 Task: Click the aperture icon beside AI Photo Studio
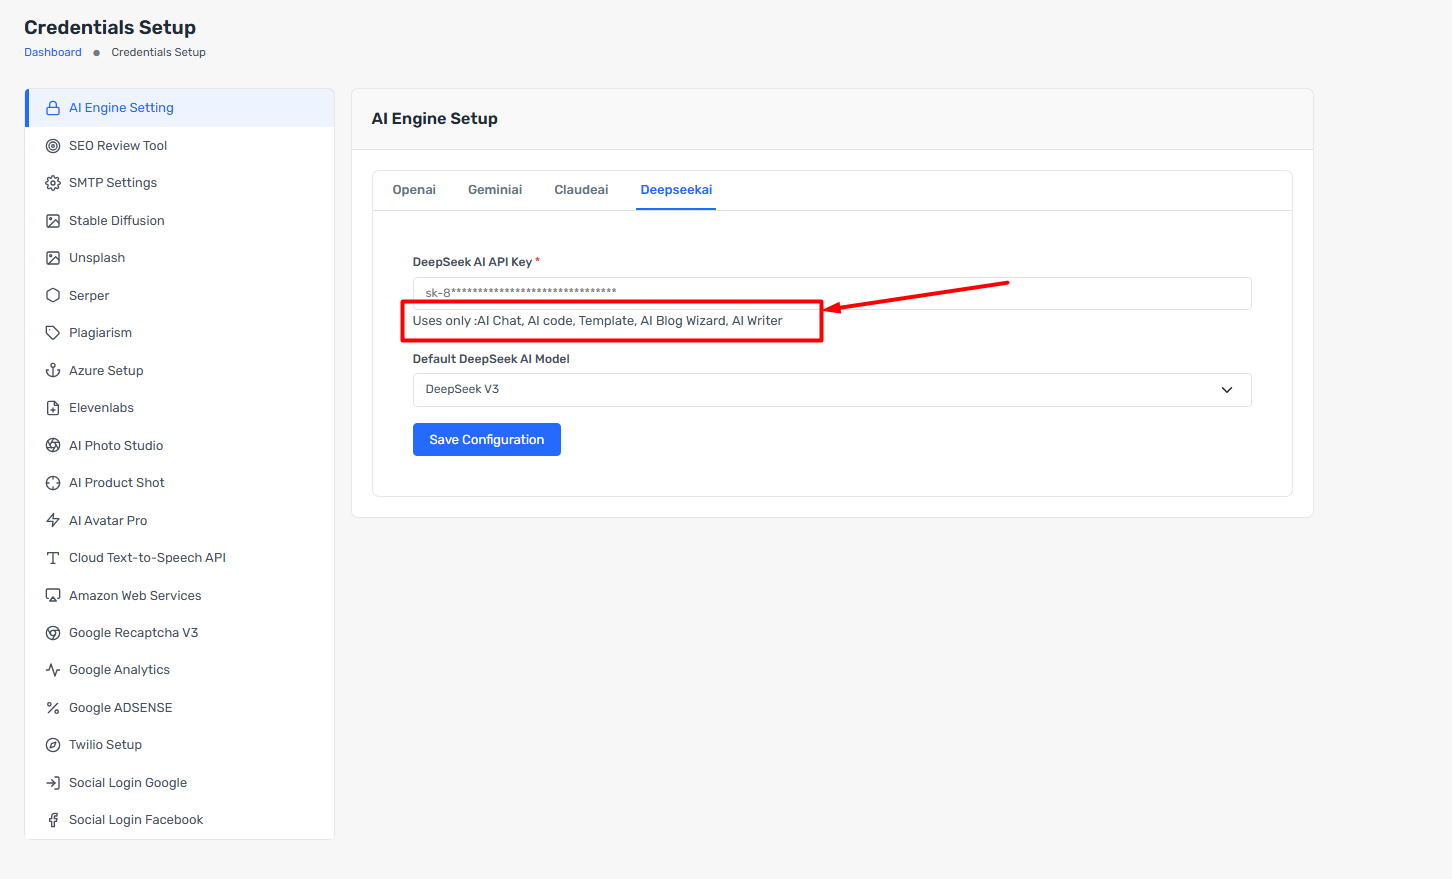[x=53, y=446]
